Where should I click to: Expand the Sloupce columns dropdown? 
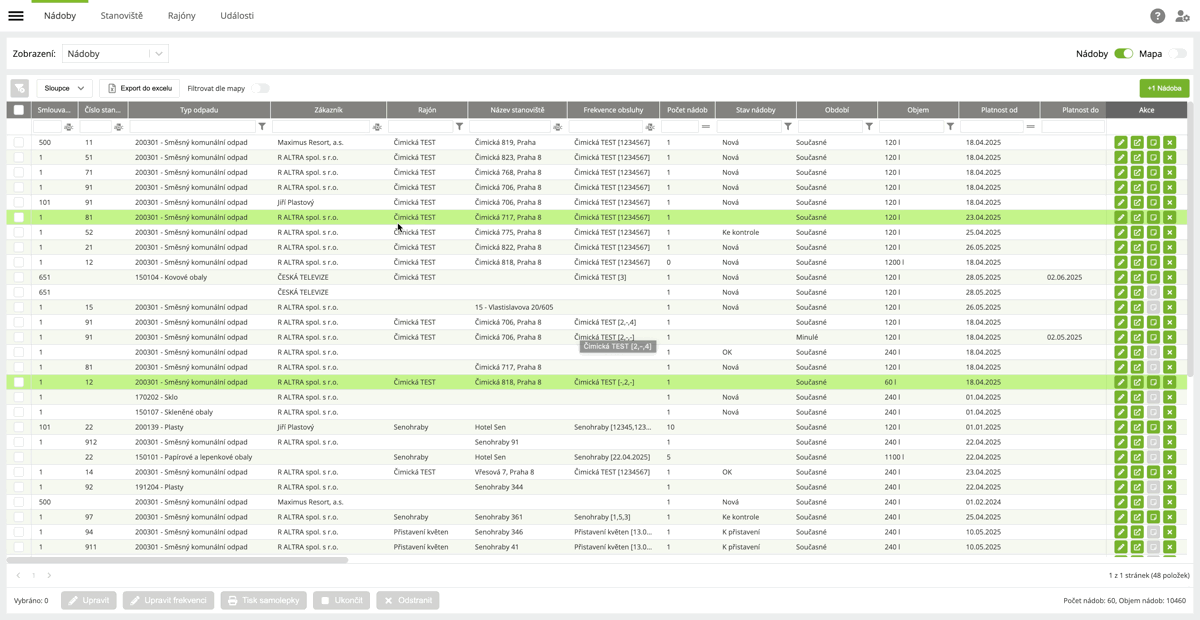[x=65, y=88]
